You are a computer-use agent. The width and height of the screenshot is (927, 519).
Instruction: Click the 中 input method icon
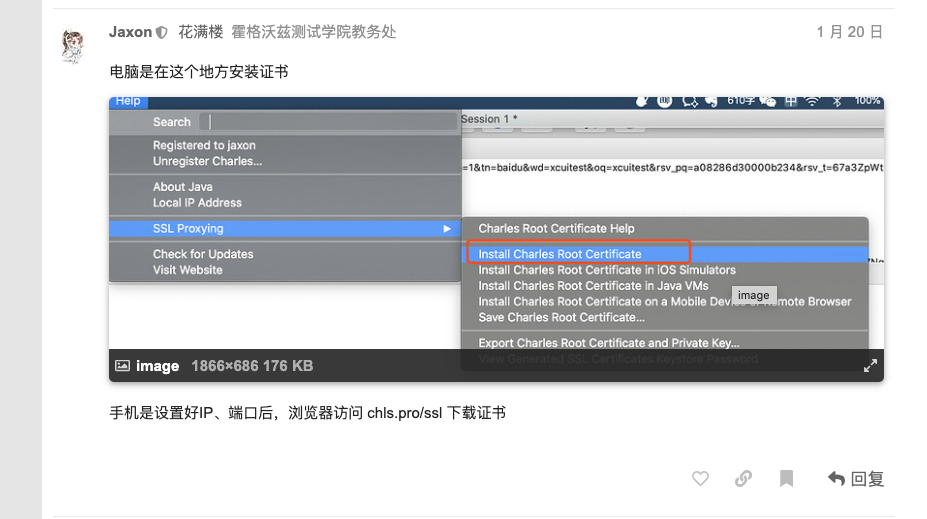pos(790,101)
